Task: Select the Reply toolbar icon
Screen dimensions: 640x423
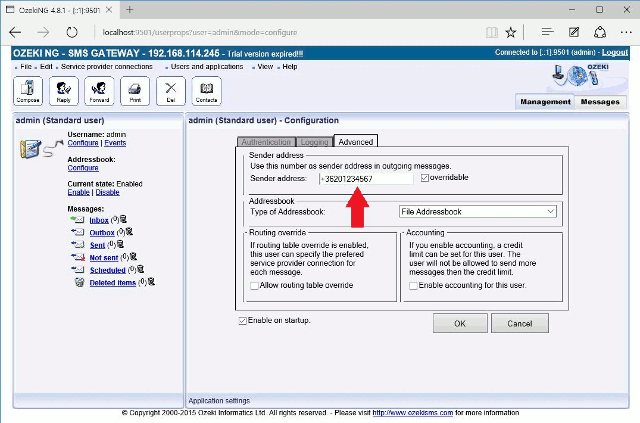Action: pos(64,91)
